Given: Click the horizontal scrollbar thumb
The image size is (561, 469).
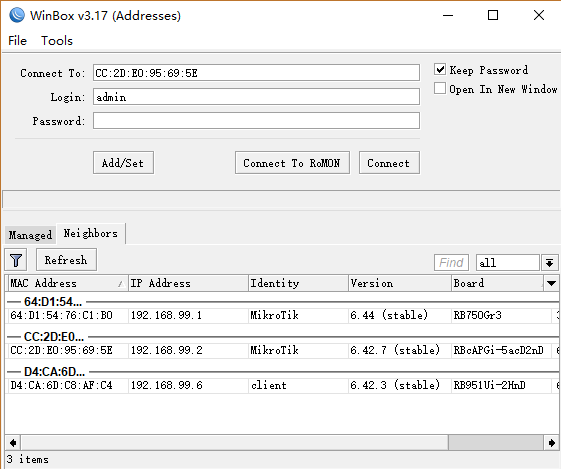Looking at the screenshot, I should click(x=496, y=443).
